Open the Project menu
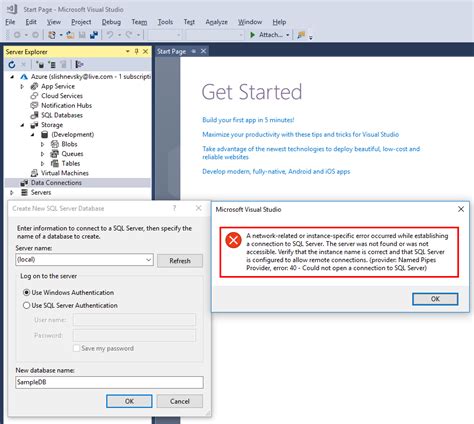This screenshot has width=474, height=424. 81,22
